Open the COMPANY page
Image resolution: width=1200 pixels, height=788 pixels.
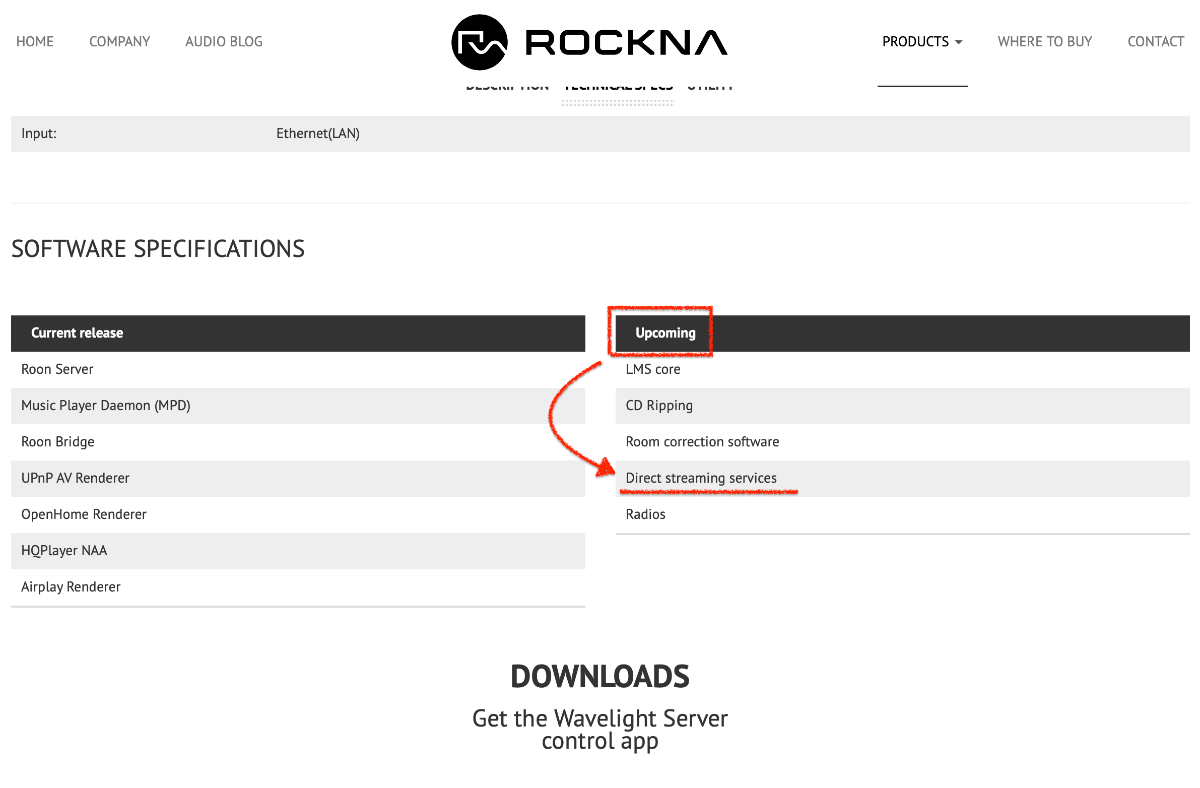(x=119, y=42)
